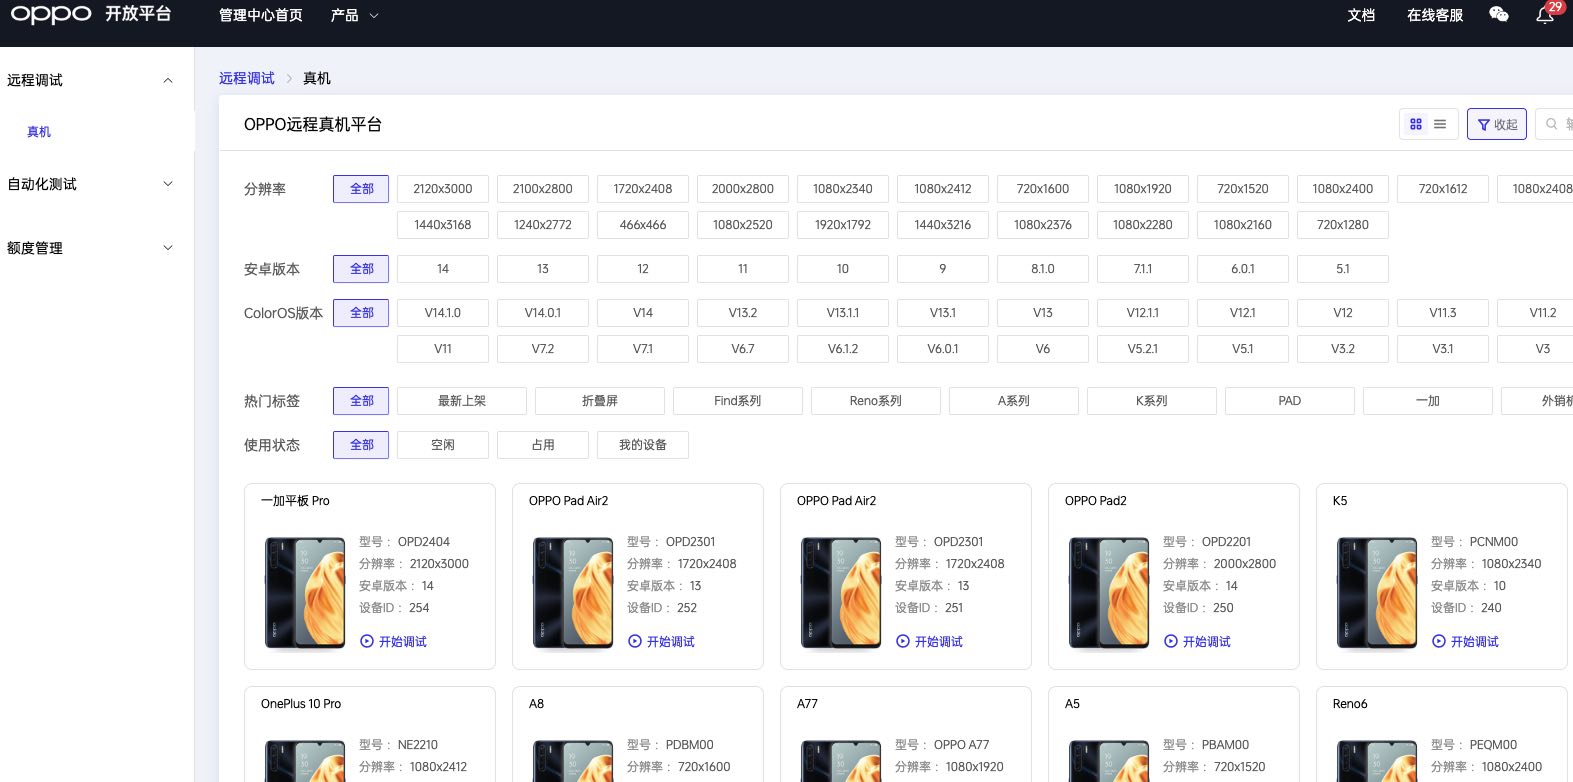
Task: Filter Android version 14
Action: coord(443,269)
